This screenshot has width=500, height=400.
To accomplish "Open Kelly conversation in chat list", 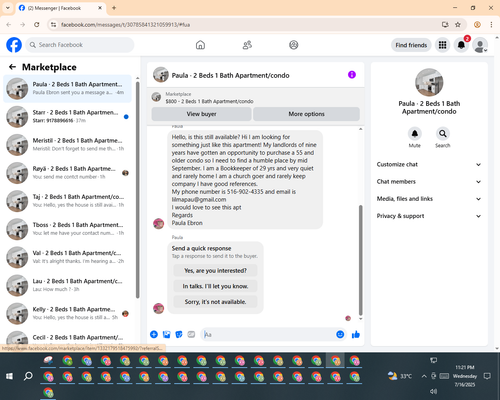I will pos(67,314).
